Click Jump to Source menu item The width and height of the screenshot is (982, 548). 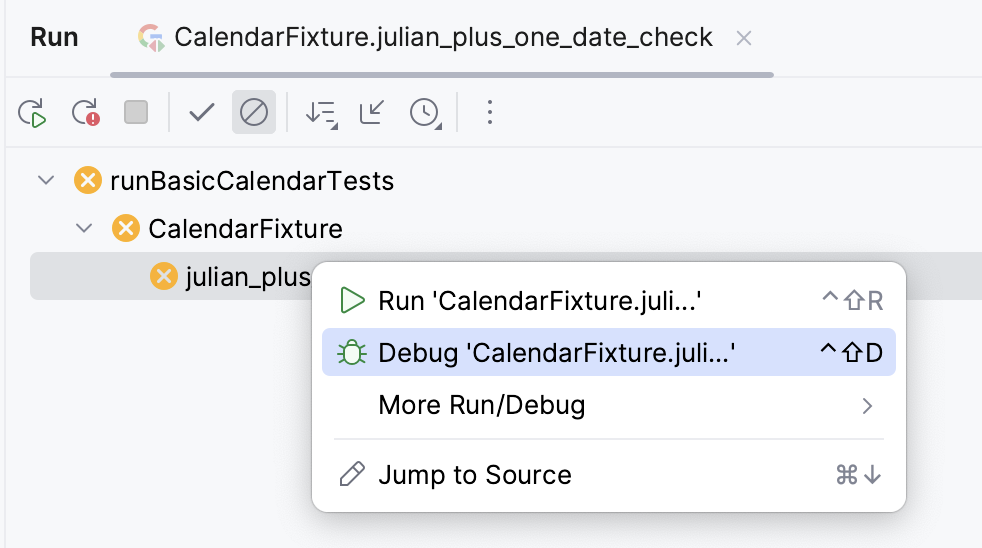coord(475,475)
